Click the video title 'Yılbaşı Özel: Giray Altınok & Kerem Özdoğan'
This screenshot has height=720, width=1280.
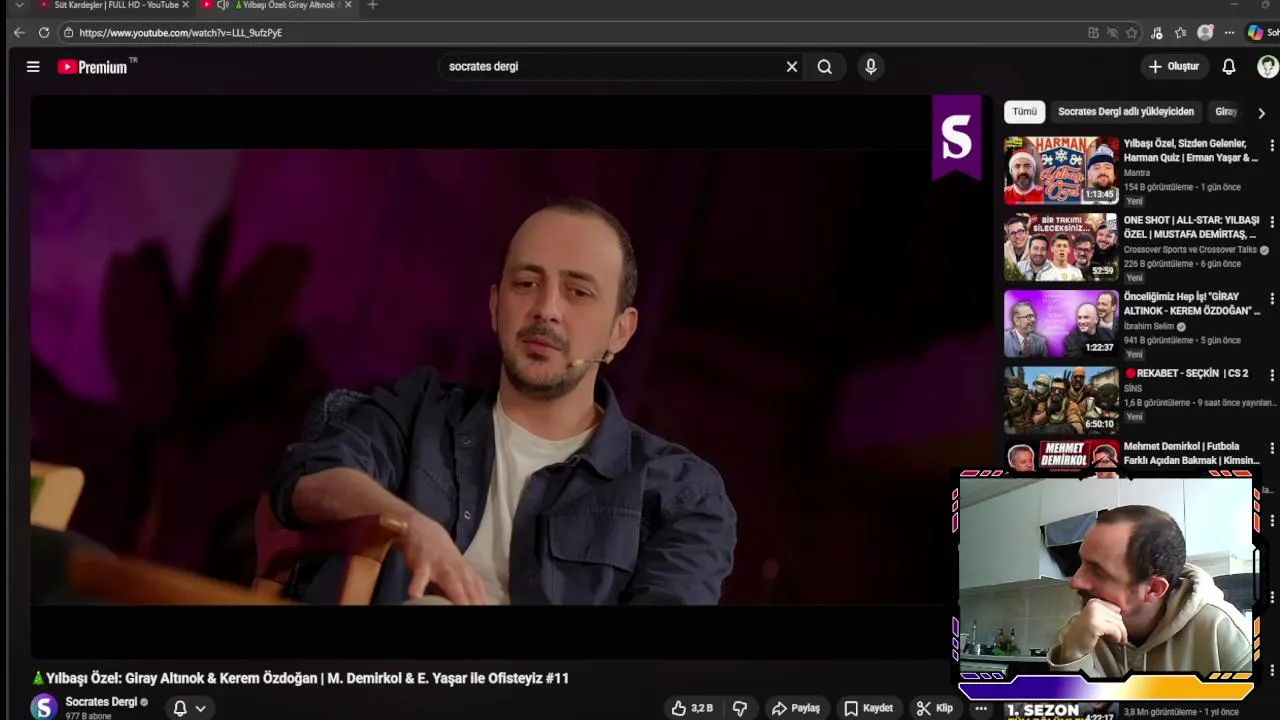(x=300, y=678)
